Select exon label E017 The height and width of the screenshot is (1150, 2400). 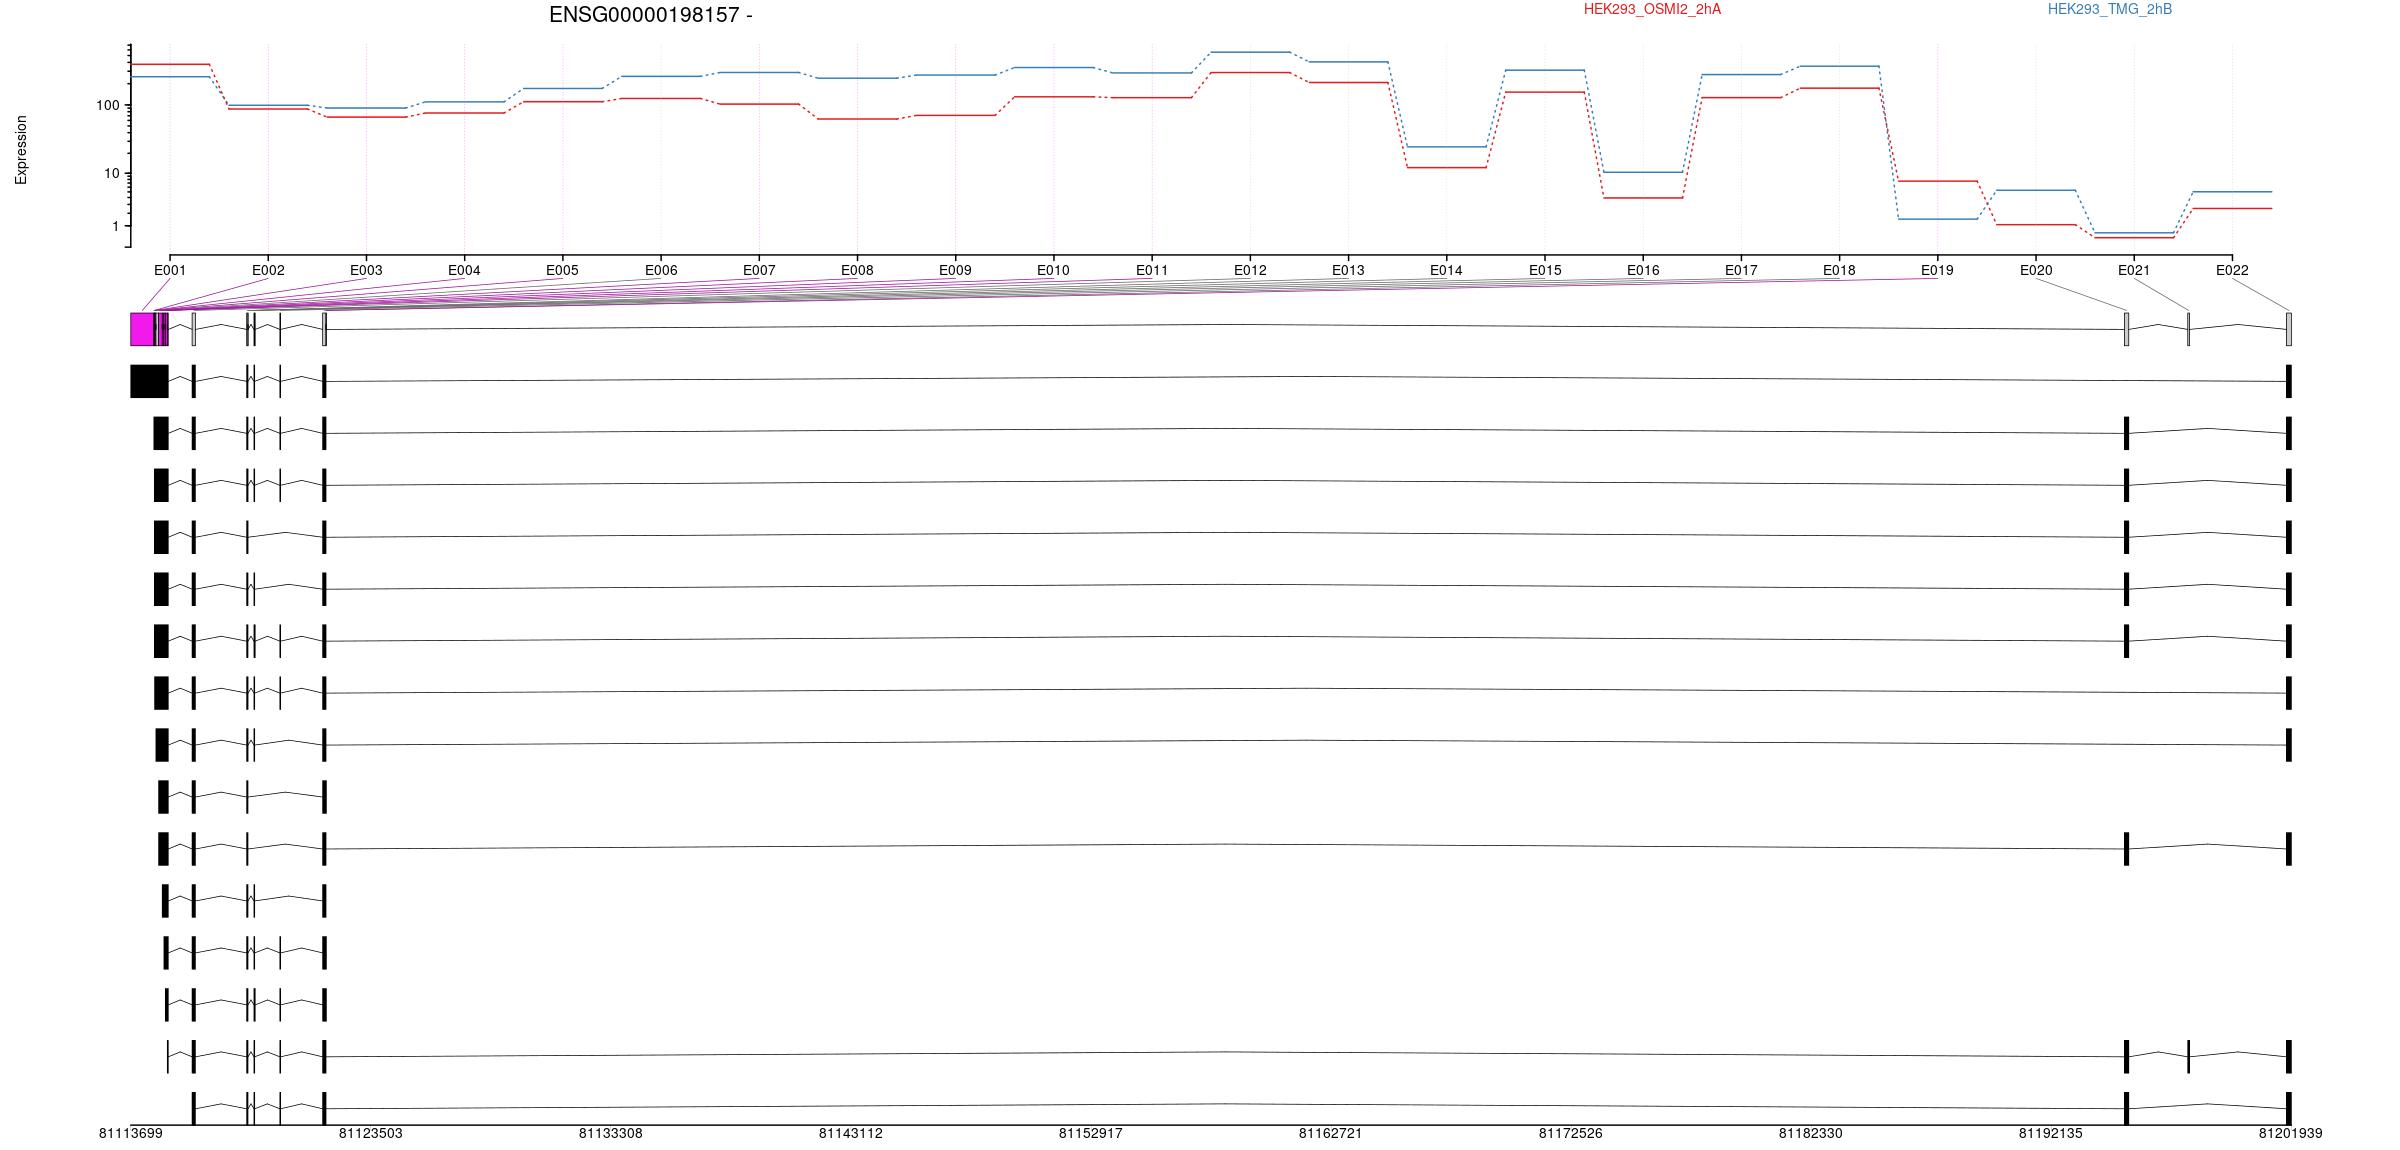click(1741, 270)
